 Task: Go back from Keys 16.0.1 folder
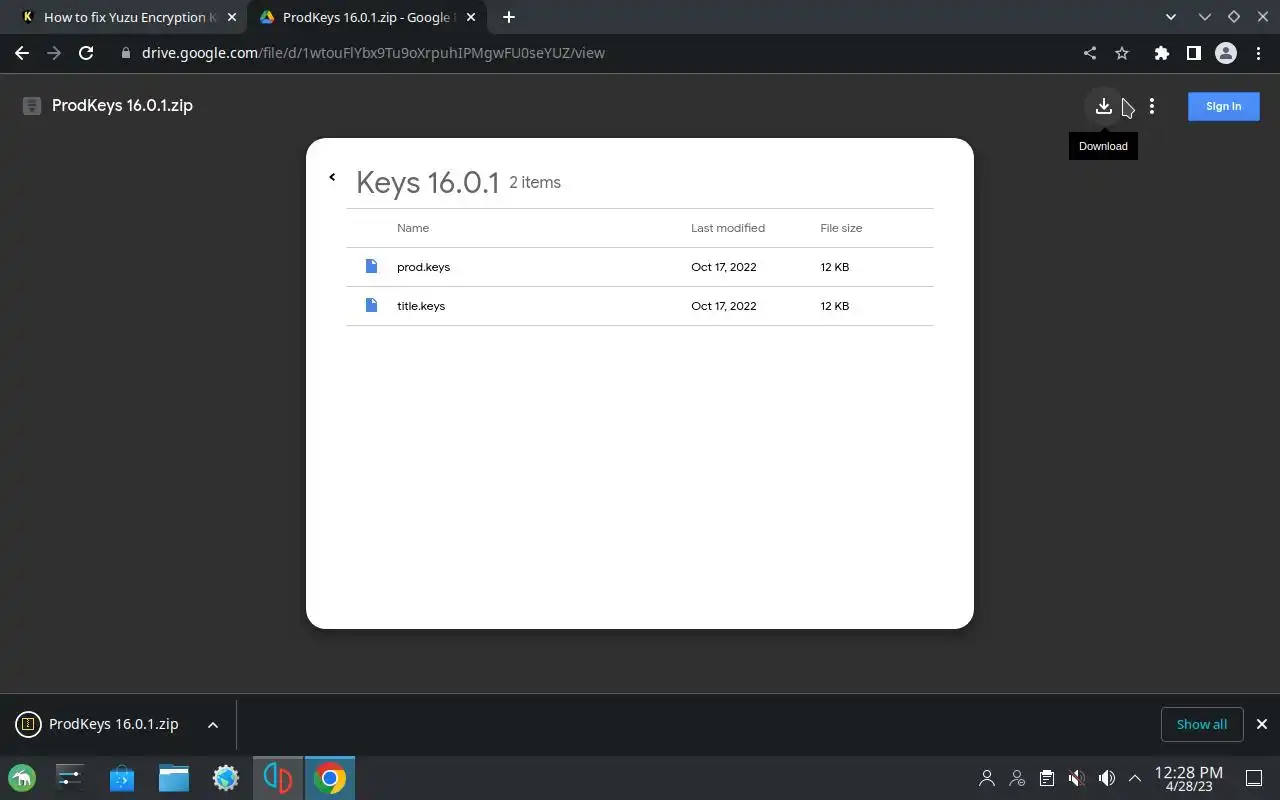pyautogui.click(x=332, y=177)
